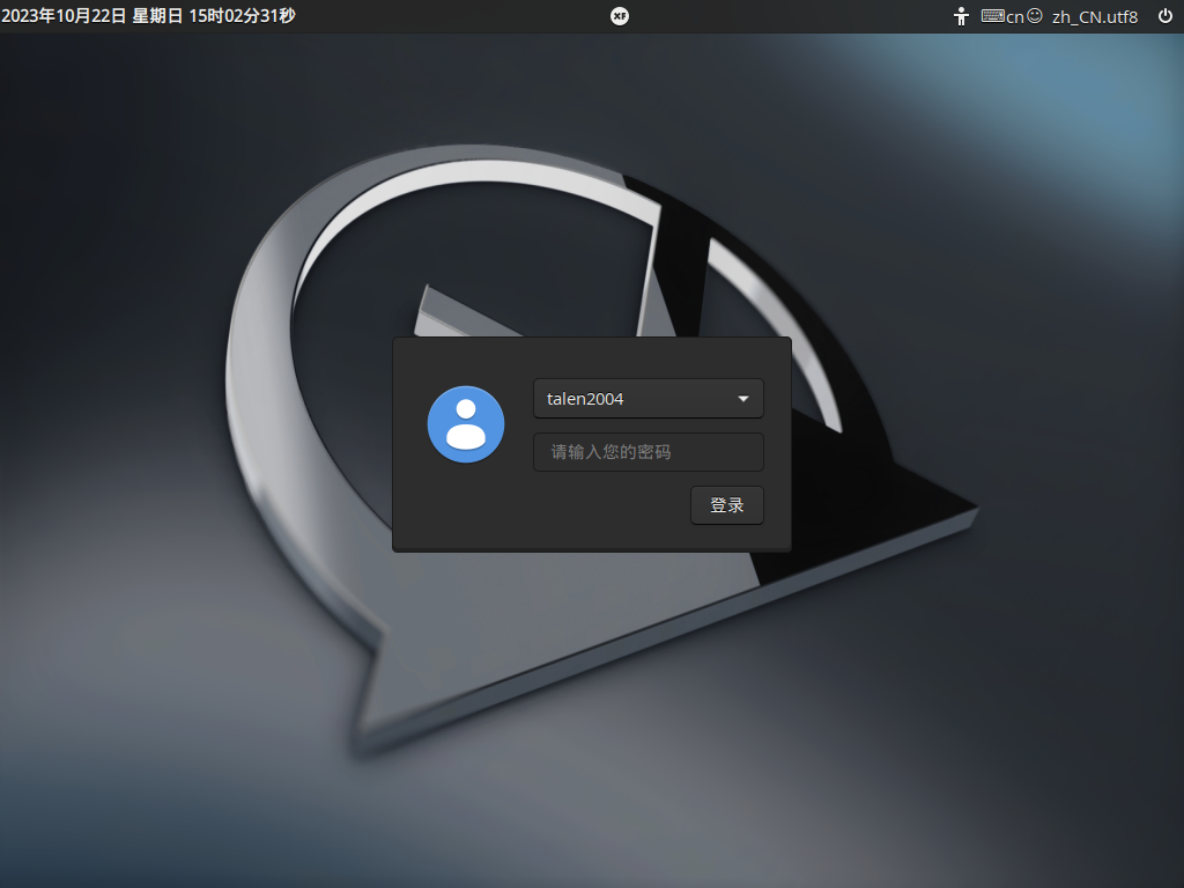
Task: Open the Xfce session selector icon
Action: click(x=619, y=16)
